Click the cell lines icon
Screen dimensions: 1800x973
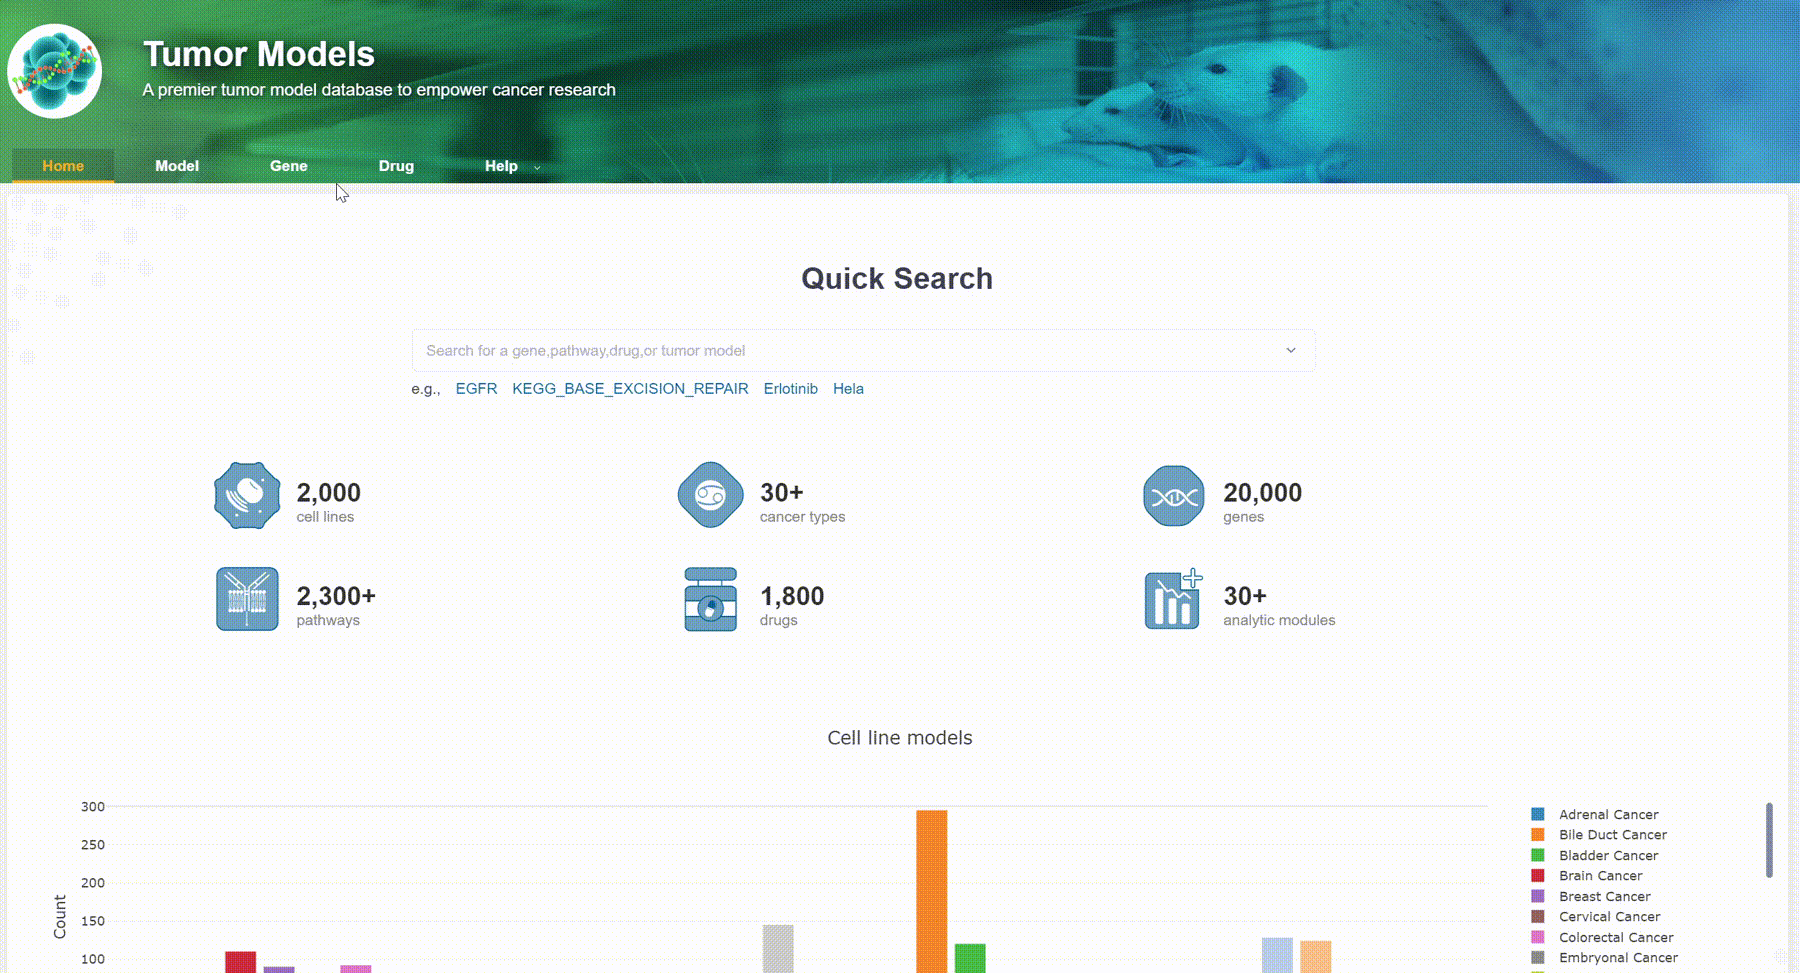(x=247, y=496)
